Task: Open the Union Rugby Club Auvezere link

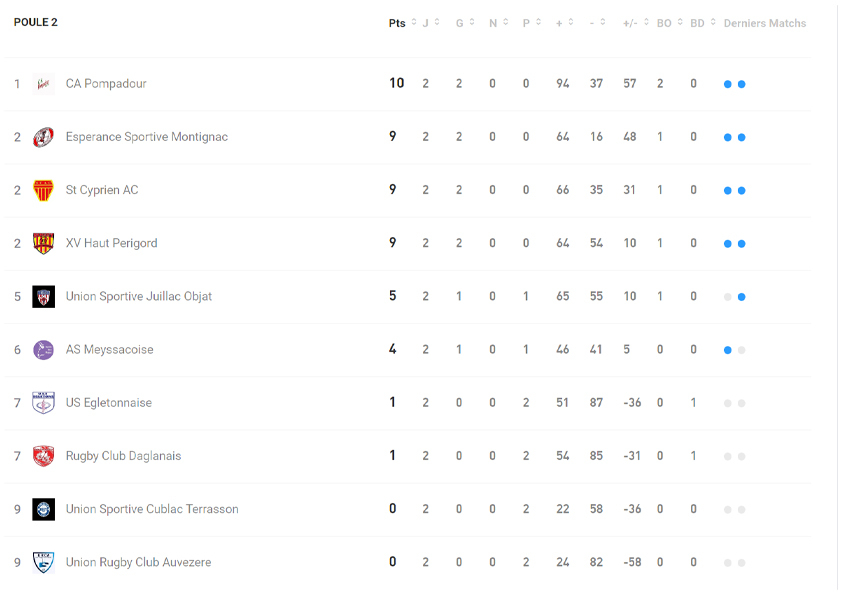Action: pyautogui.click(x=138, y=562)
